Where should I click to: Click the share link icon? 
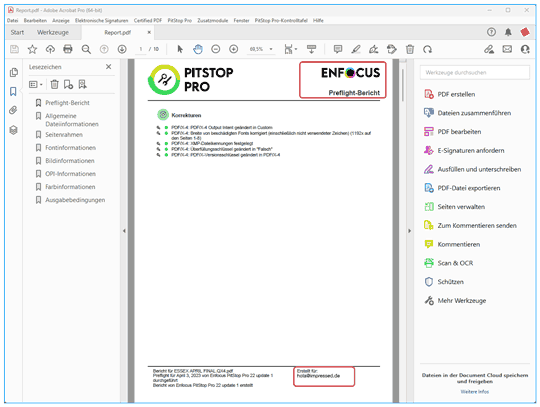tap(489, 49)
